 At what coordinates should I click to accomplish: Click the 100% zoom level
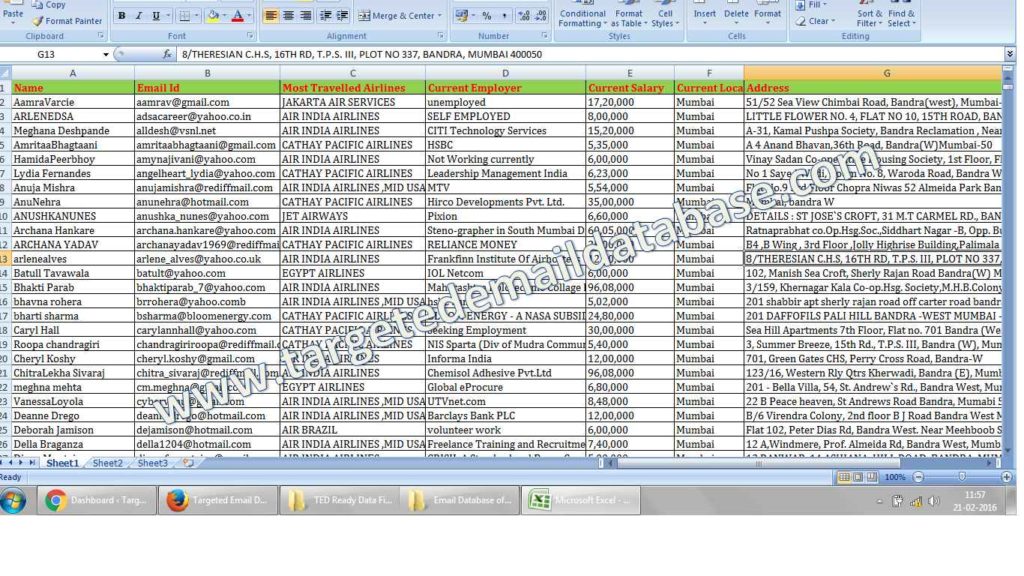click(x=895, y=477)
